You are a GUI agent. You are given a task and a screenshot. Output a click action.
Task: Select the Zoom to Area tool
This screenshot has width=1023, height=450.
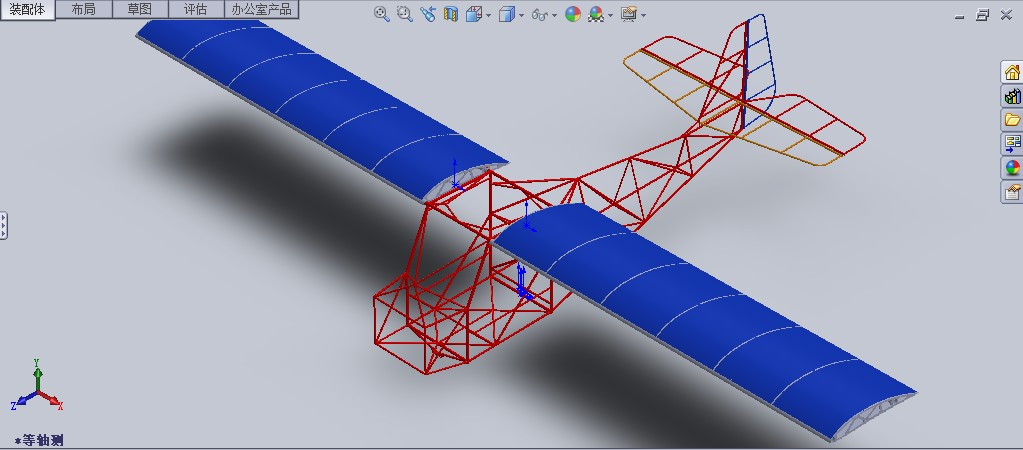pyautogui.click(x=405, y=14)
